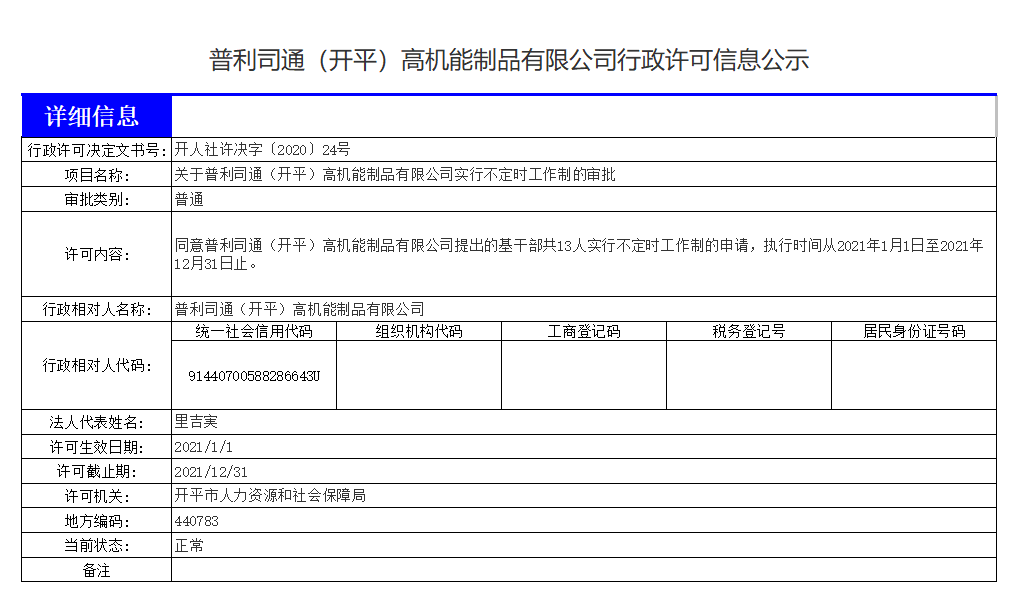The height and width of the screenshot is (605, 1020).
Task: Click the 居民身份证号码 column header
Action: coord(914,331)
